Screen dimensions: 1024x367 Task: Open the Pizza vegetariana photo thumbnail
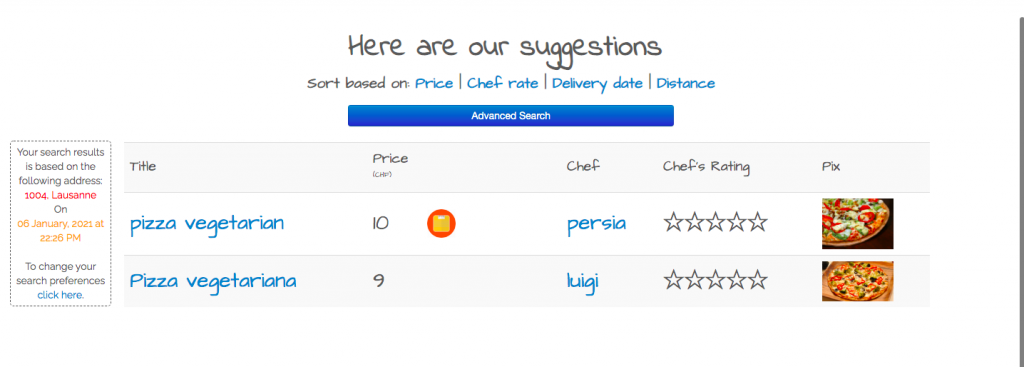coord(857,281)
